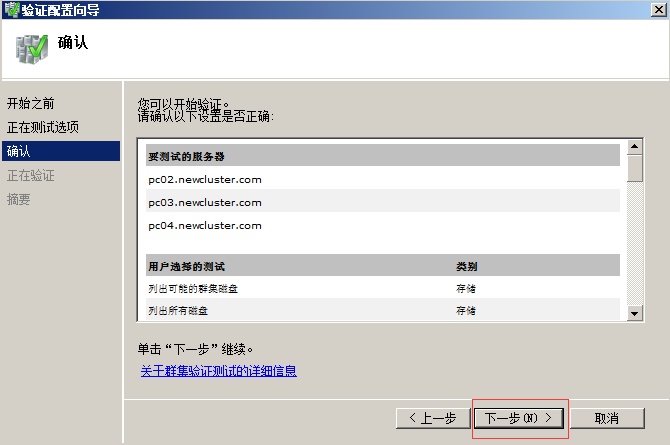Click the scrollbar down arrow

pyautogui.click(x=635, y=313)
